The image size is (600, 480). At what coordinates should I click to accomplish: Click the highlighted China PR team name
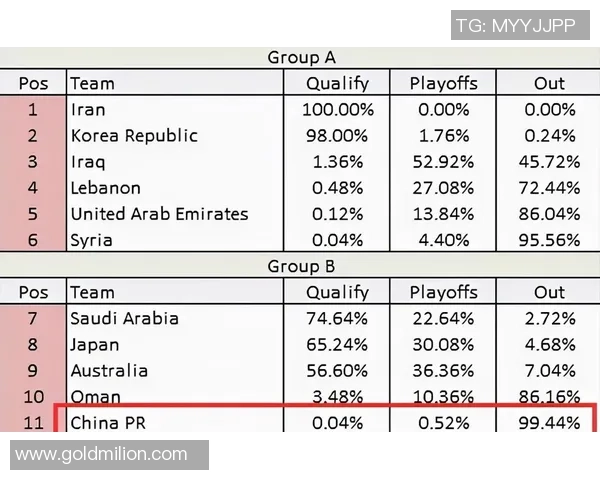(108, 423)
